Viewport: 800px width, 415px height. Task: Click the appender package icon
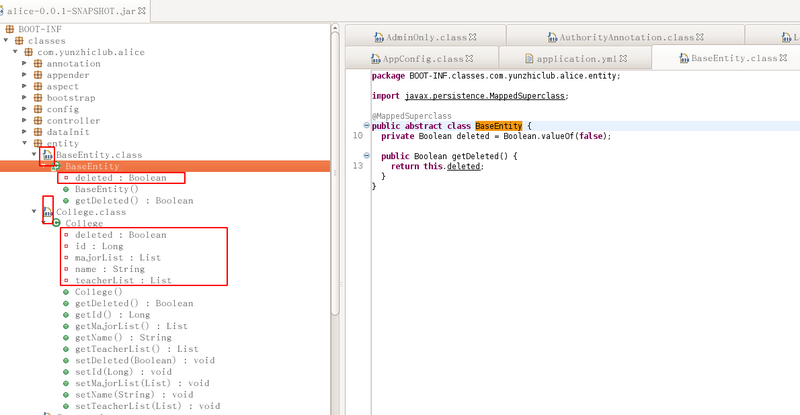click(x=38, y=75)
